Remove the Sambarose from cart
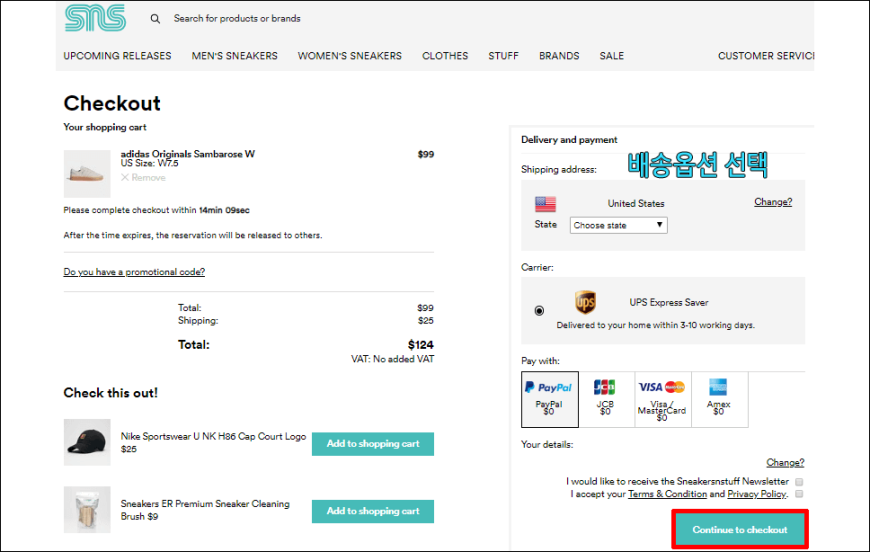870x552 pixels. pyautogui.click(x=143, y=178)
